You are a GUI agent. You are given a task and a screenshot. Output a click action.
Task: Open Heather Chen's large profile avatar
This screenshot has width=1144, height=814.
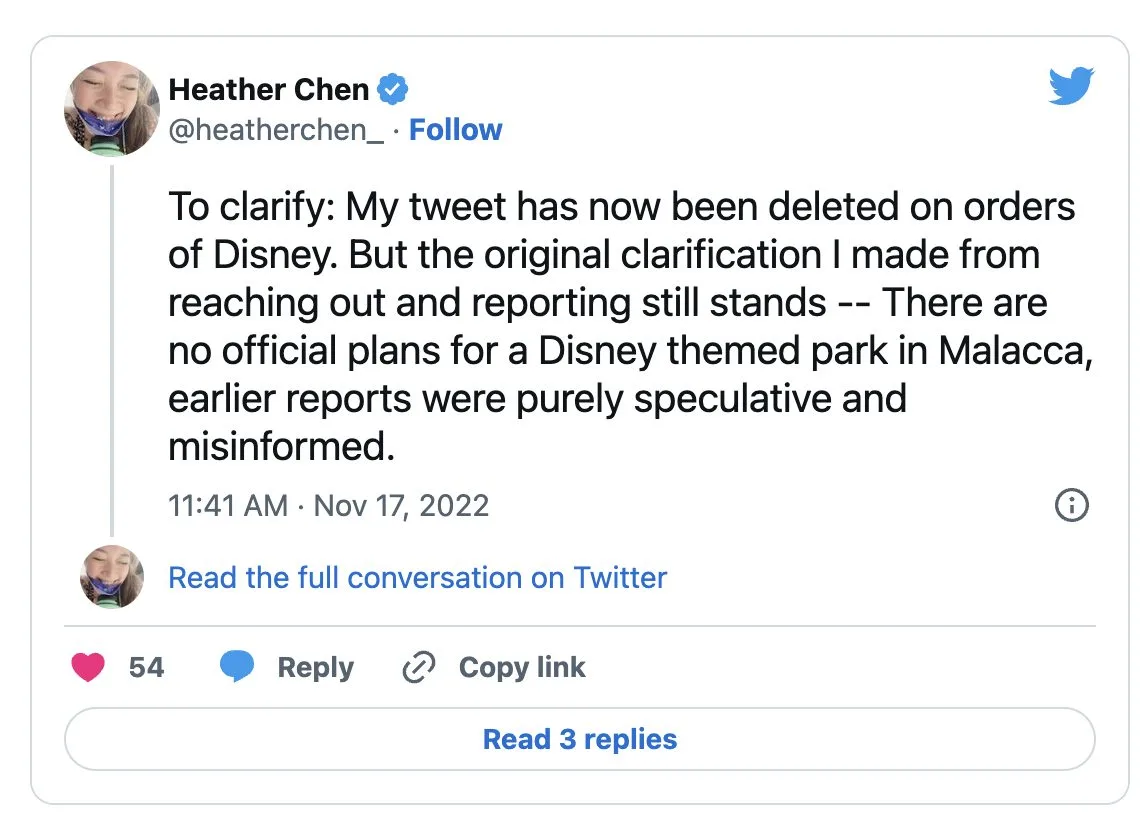click(111, 107)
